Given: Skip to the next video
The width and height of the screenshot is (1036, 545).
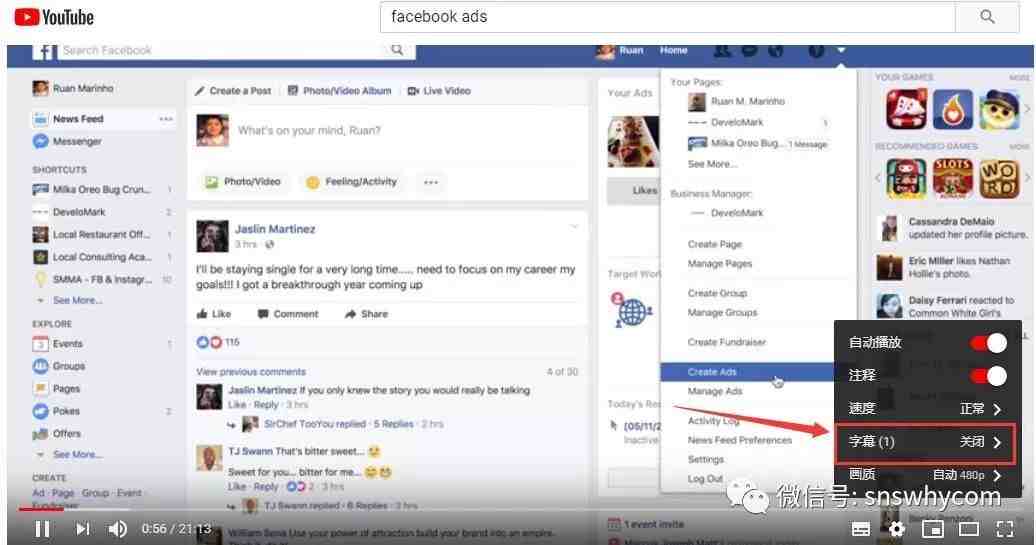Looking at the screenshot, I should (83, 528).
